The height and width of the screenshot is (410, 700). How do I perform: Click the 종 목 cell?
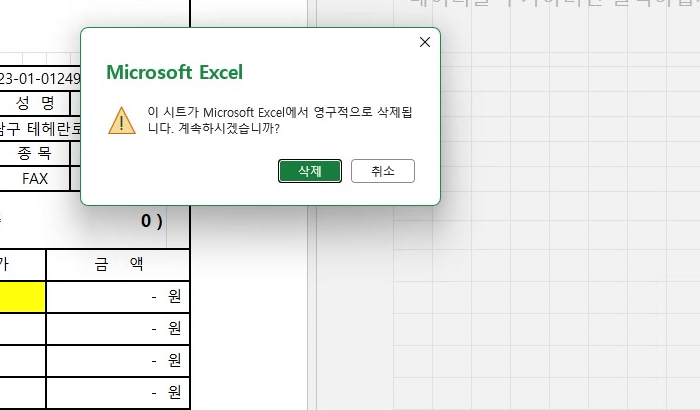pyautogui.click(x=35, y=153)
